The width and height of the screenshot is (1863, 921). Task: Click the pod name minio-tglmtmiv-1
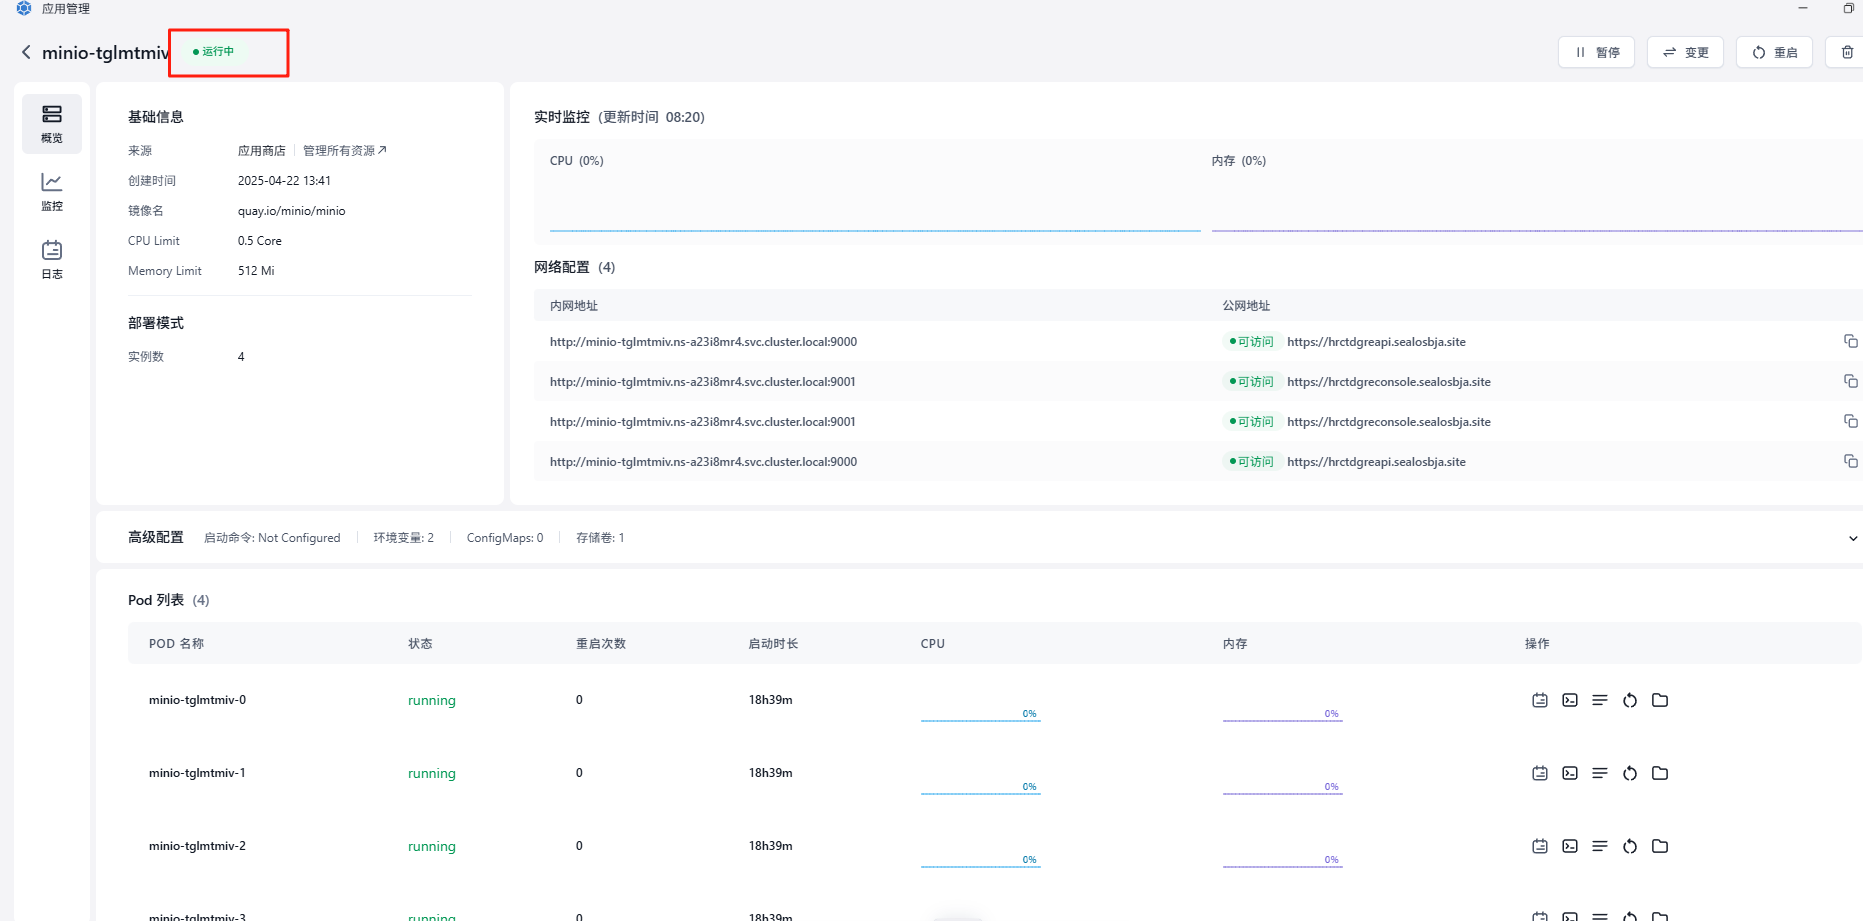point(197,773)
